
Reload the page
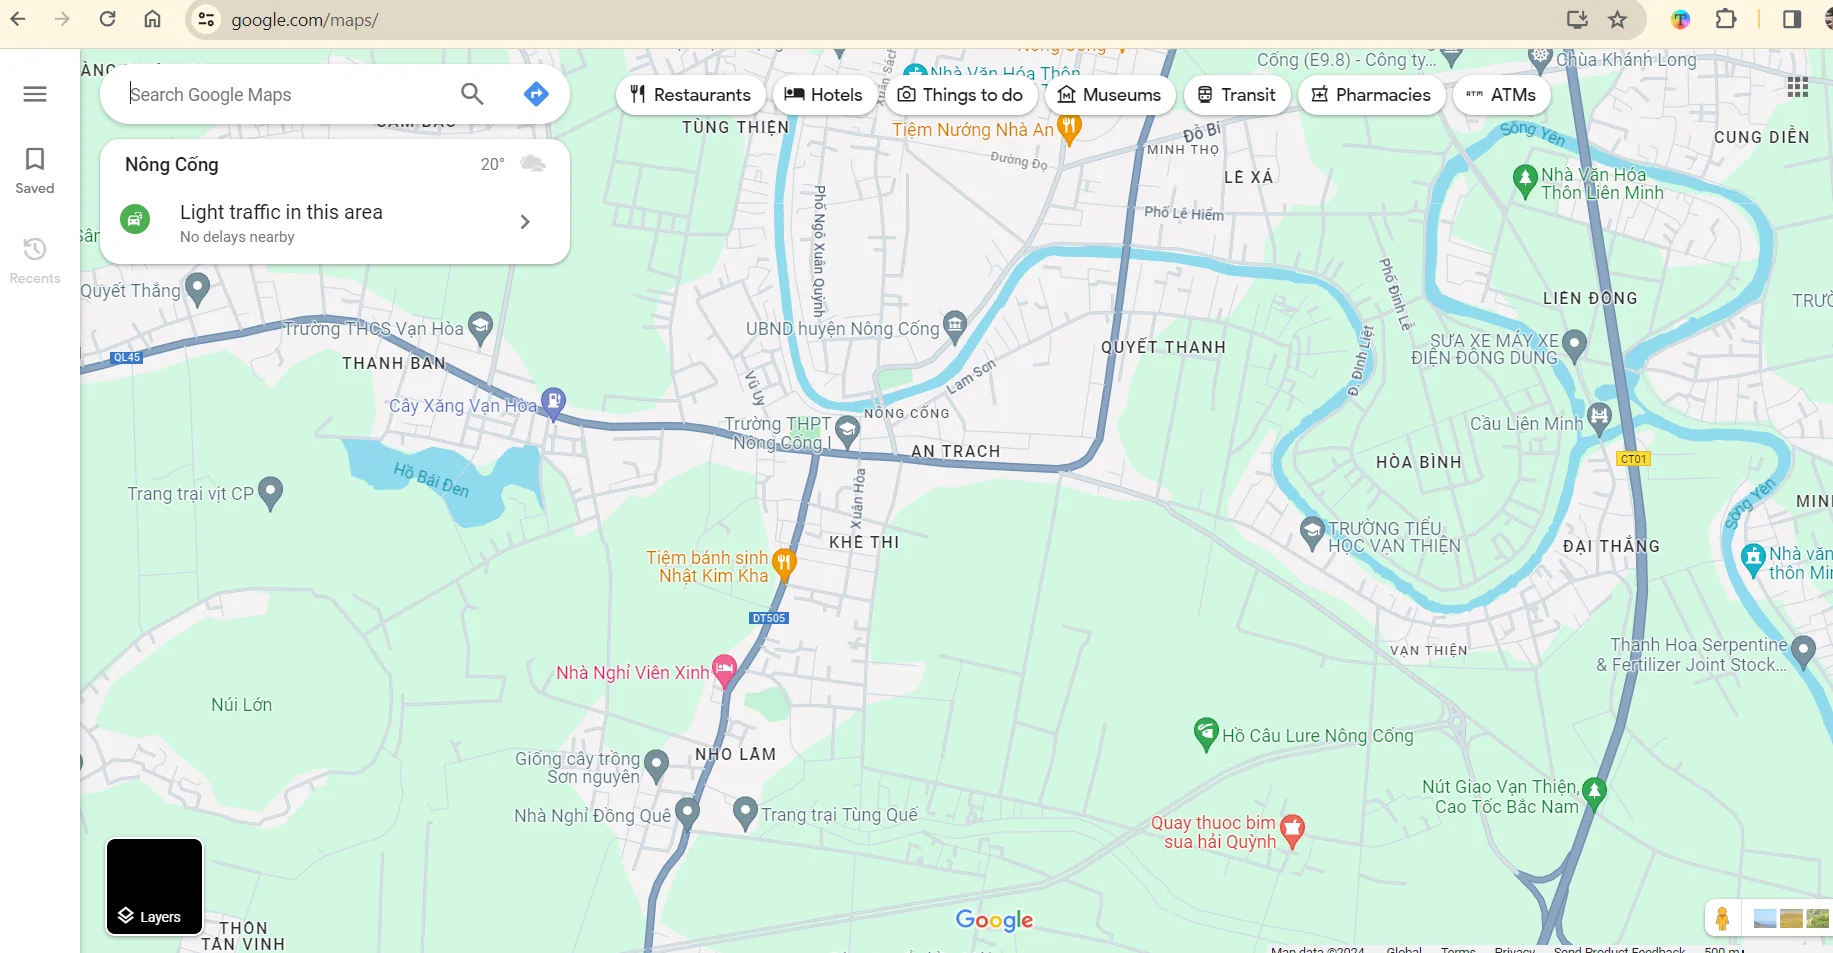click(x=108, y=19)
